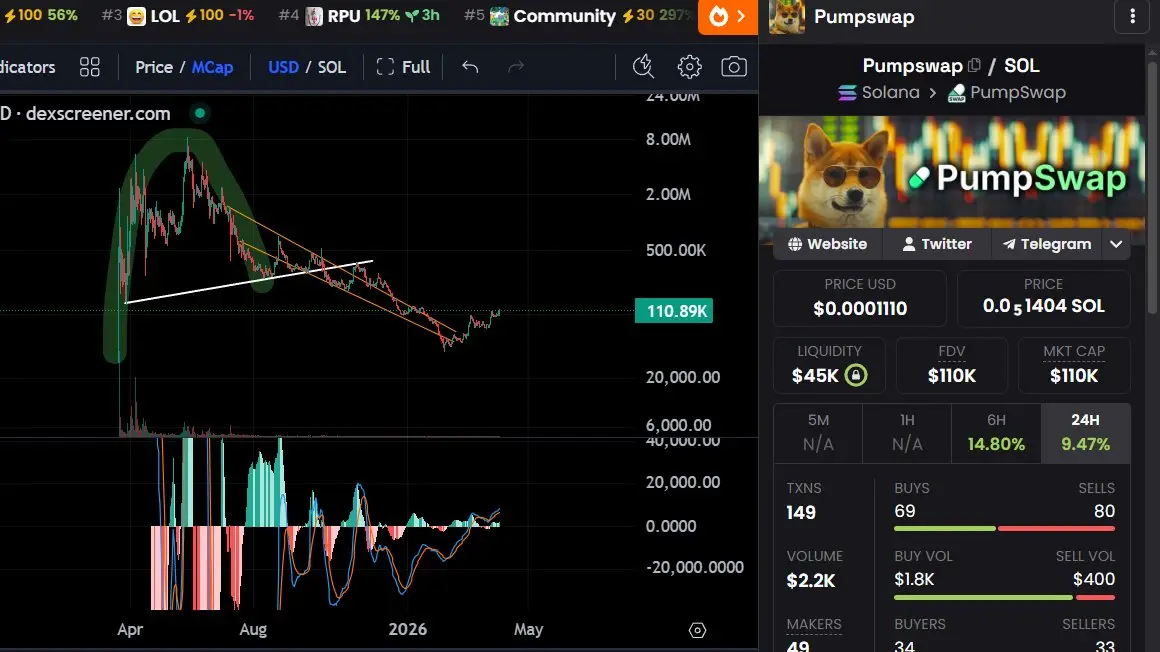Open the trending fire button
The height and width of the screenshot is (652, 1160).
(x=727, y=16)
